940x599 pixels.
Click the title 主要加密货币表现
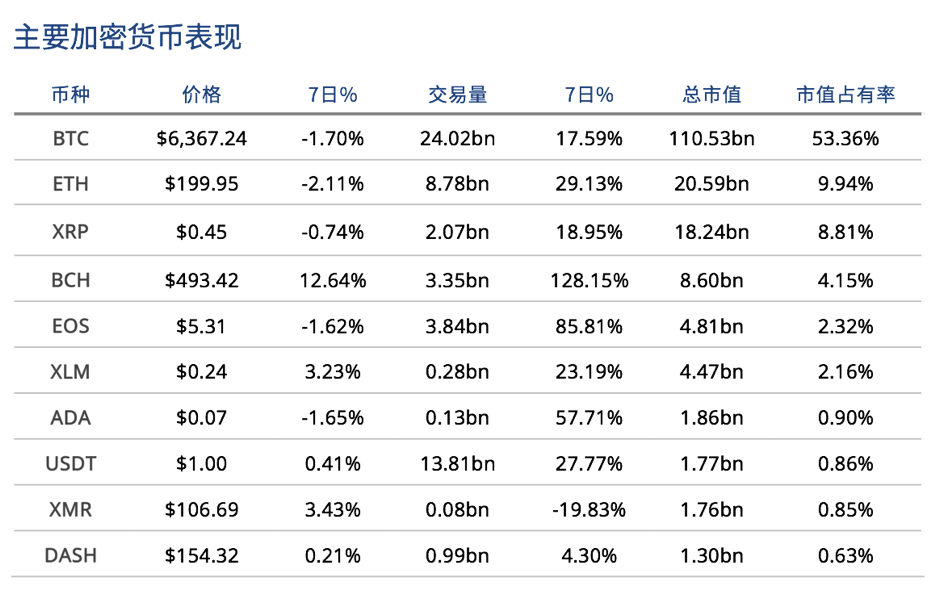point(128,37)
